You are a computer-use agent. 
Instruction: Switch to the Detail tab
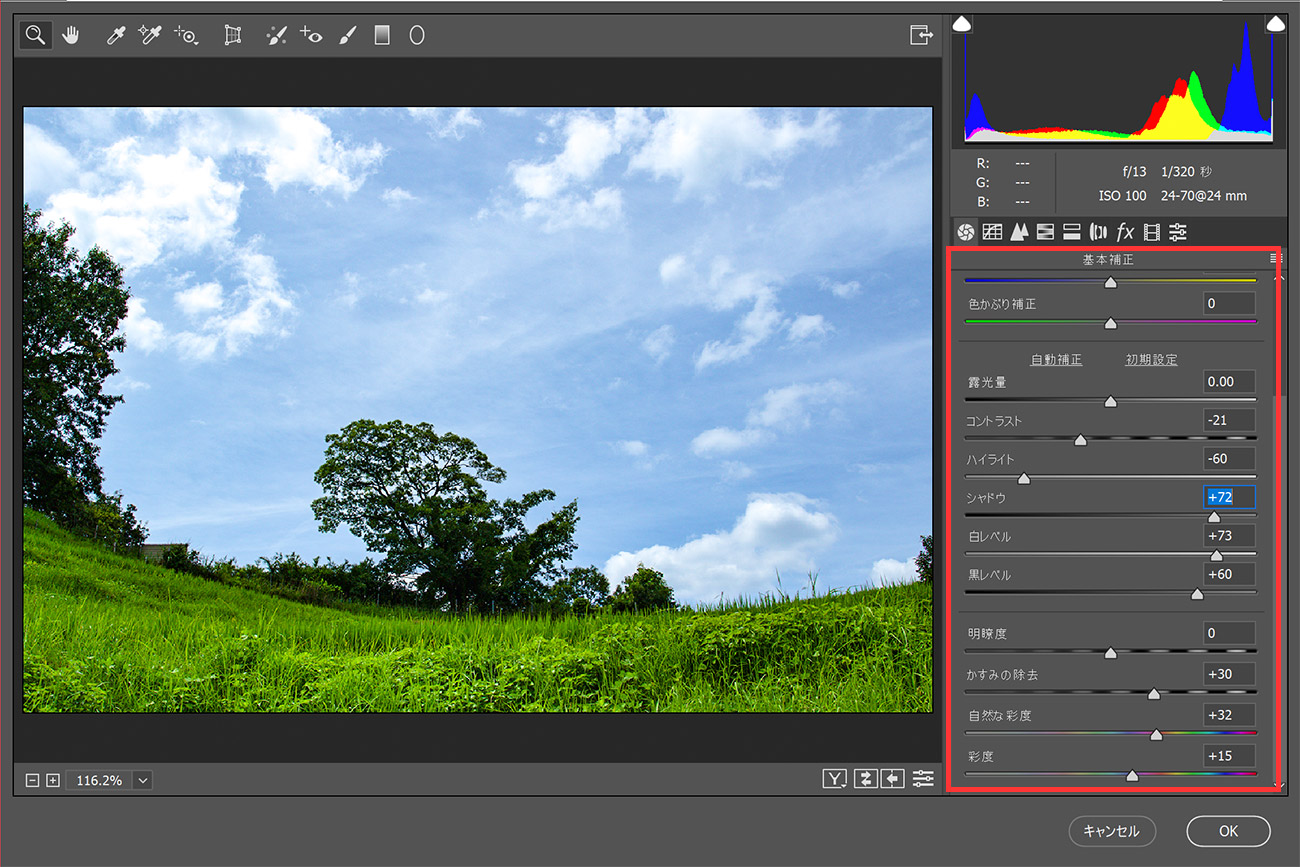point(1019,232)
